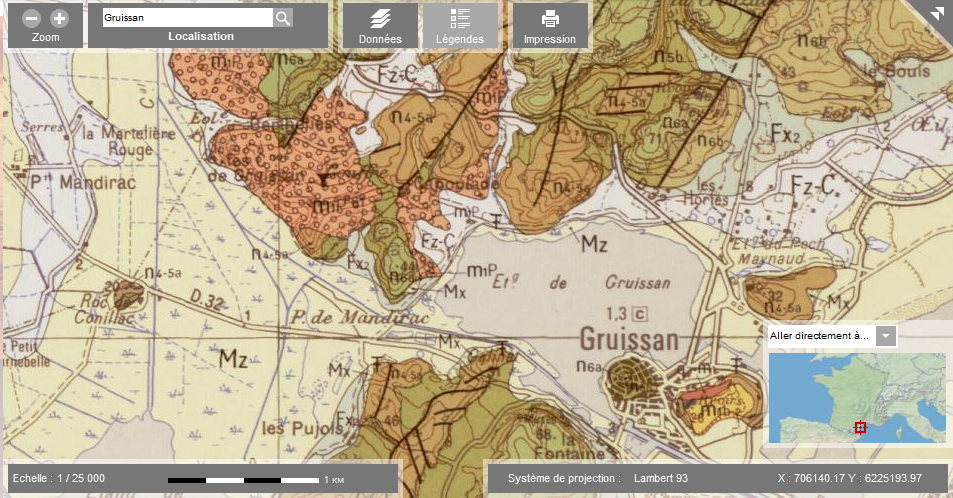Image resolution: width=953 pixels, height=498 pixels.
Task: Open the 'Aller directement à...' dropdown
Action: point(831,336)
